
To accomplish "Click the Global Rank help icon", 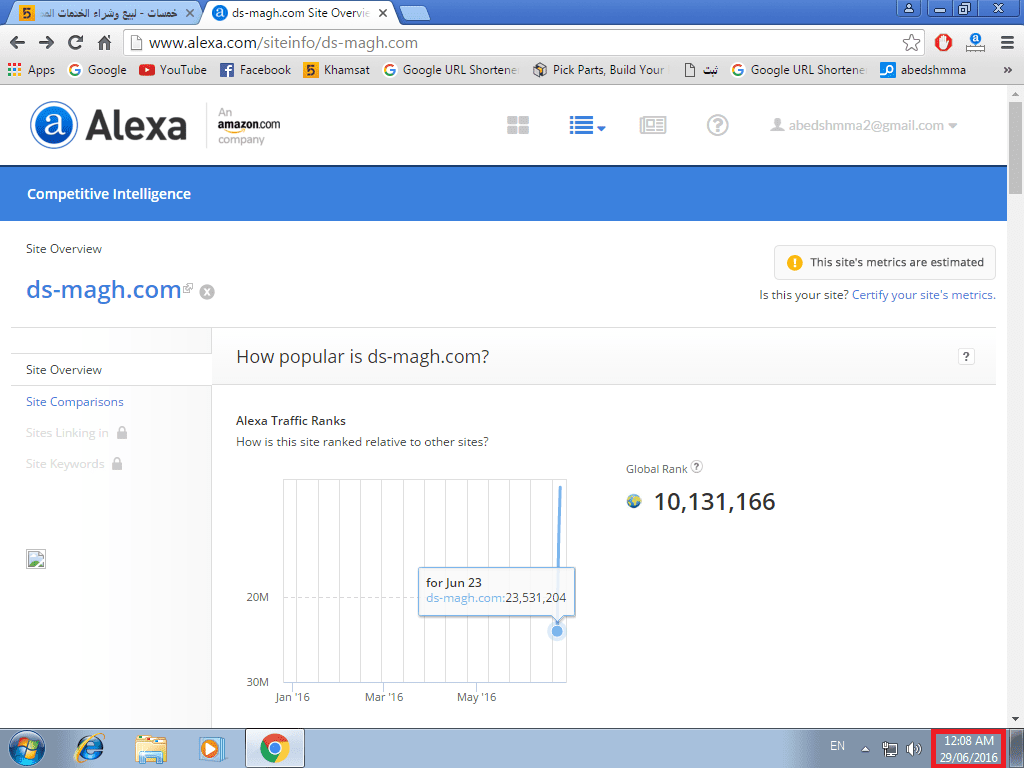I will [x=697, y=467].
